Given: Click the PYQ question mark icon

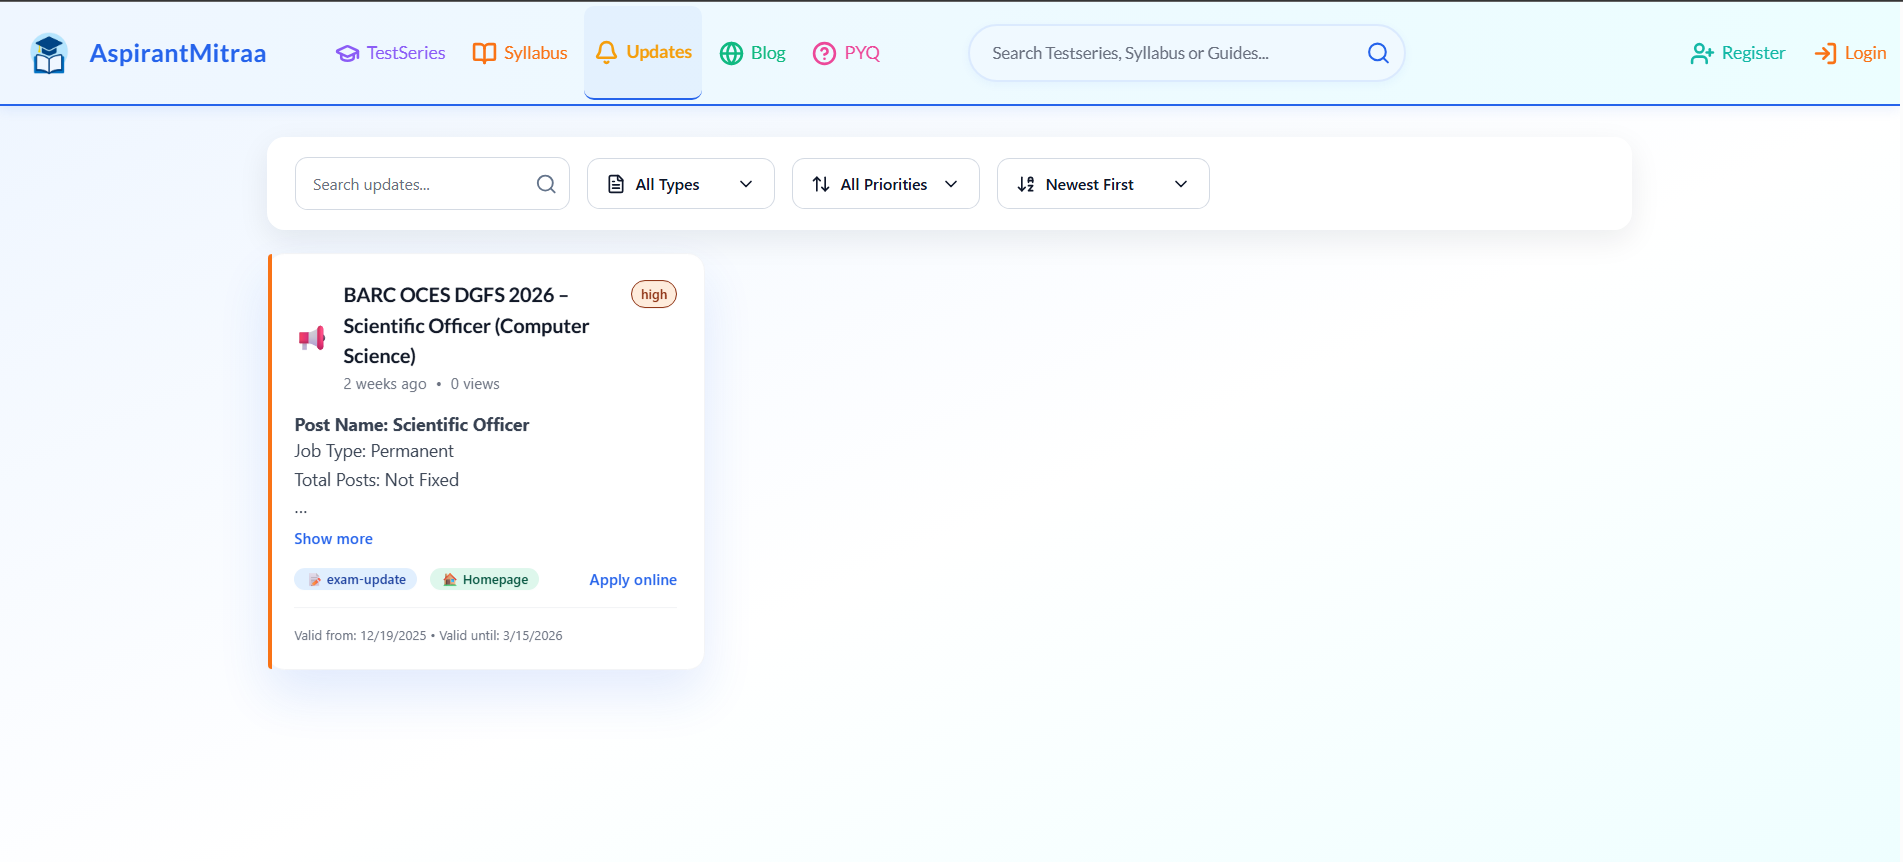Looking at the screenshot, I should point(824,53).
